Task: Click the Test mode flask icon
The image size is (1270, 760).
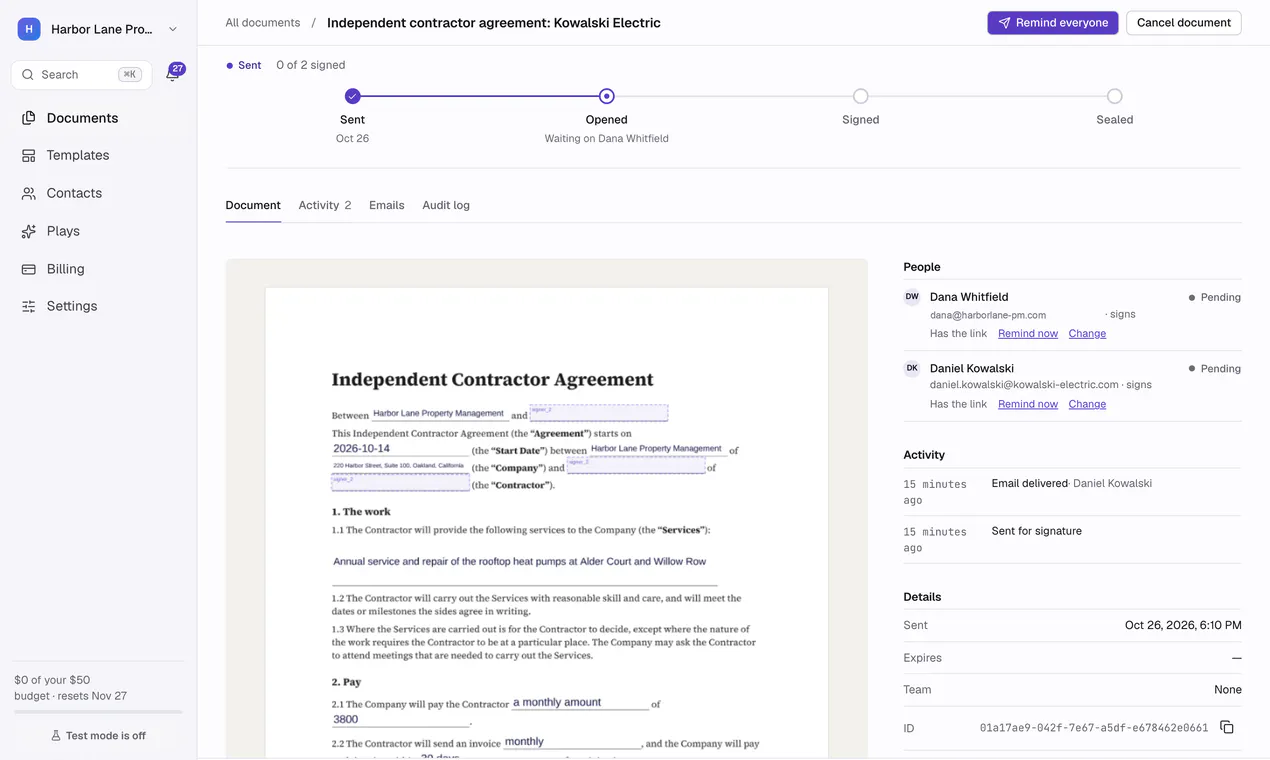Action: coord(56,736)
